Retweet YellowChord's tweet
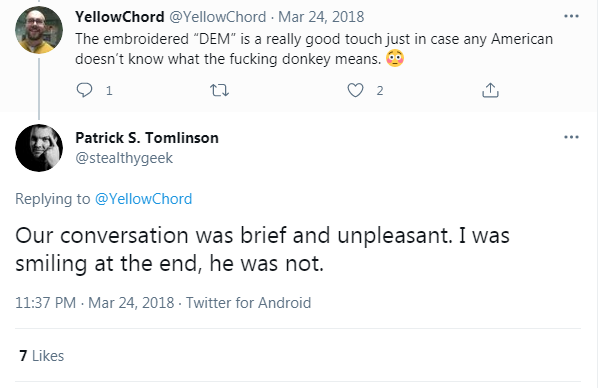 click(x=219, y=91)
